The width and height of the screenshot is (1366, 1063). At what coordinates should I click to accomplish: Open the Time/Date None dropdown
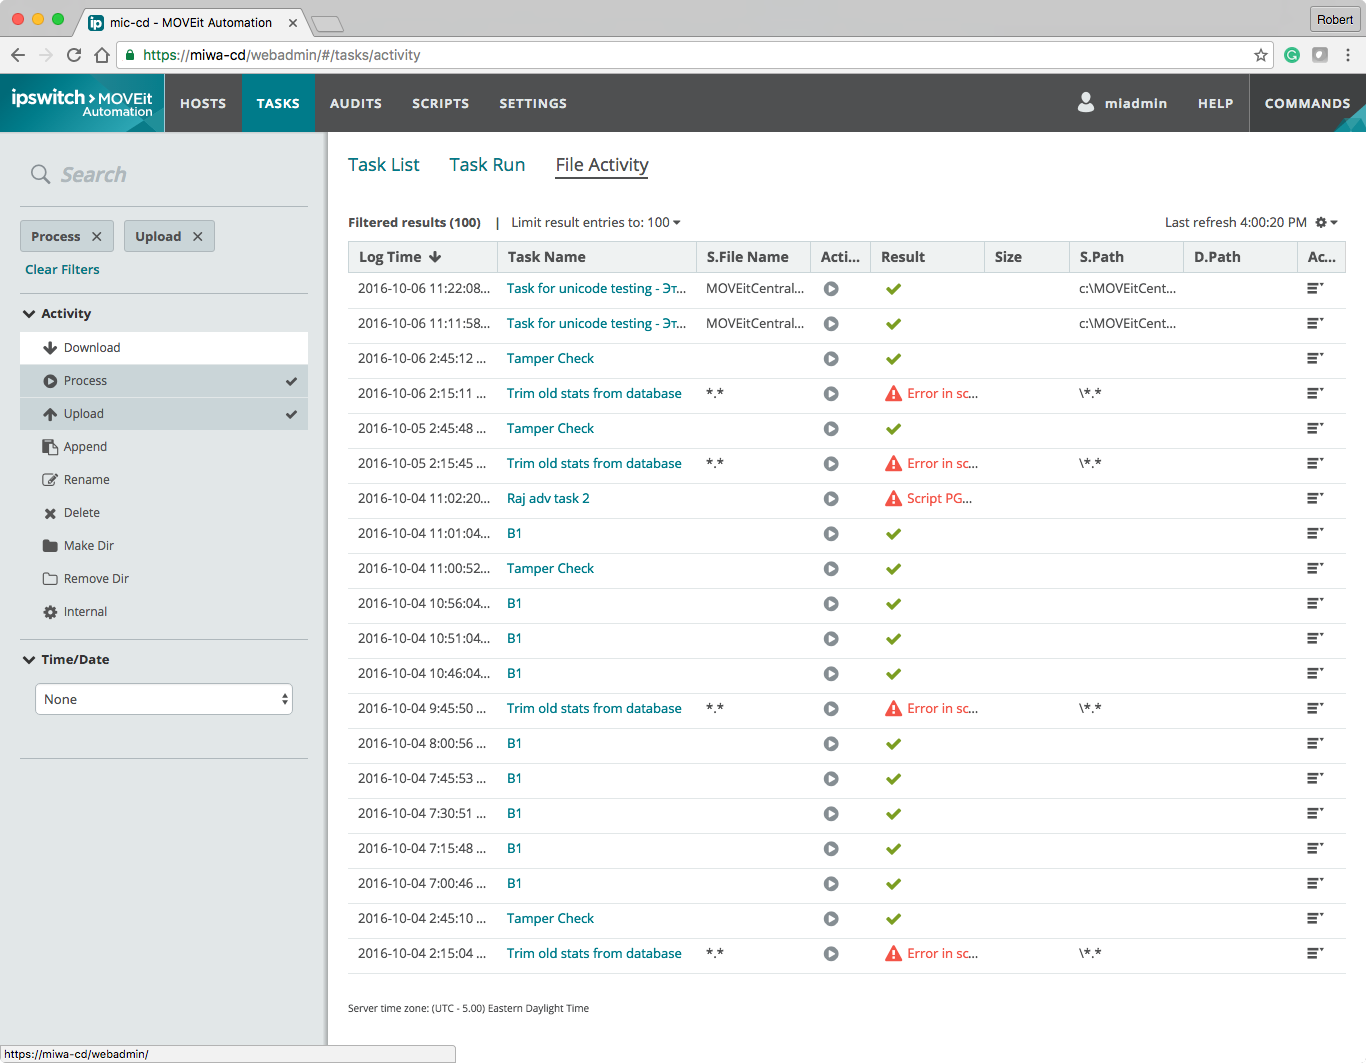point(164,699)
